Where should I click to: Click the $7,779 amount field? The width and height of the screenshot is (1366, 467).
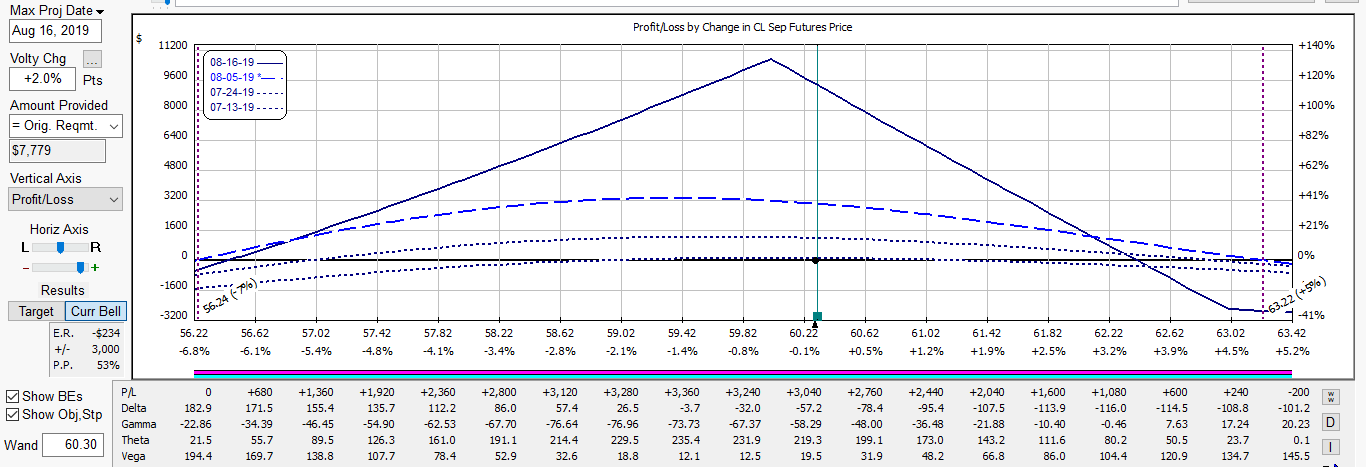[57, 151]
